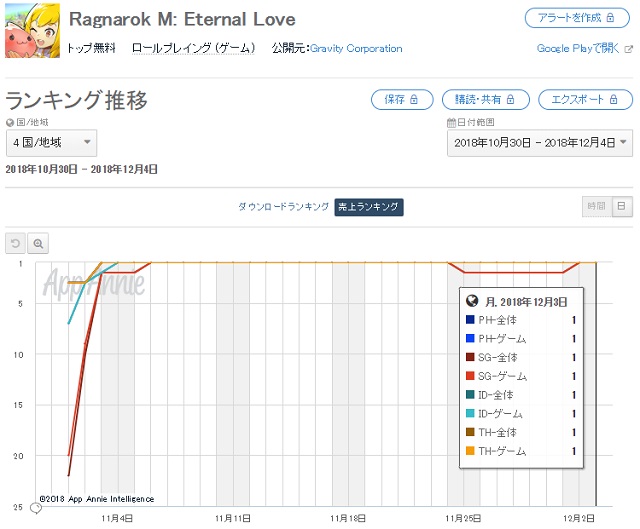This screenshot has width=640, height=529.
Task: Click the external link icon beside Google Play
Action: click(629, 49)
